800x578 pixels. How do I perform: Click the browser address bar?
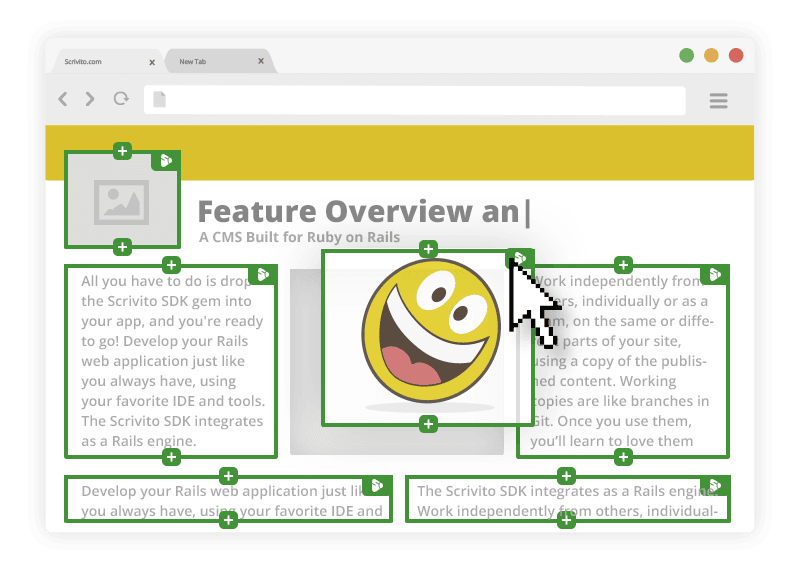[415, 100]
